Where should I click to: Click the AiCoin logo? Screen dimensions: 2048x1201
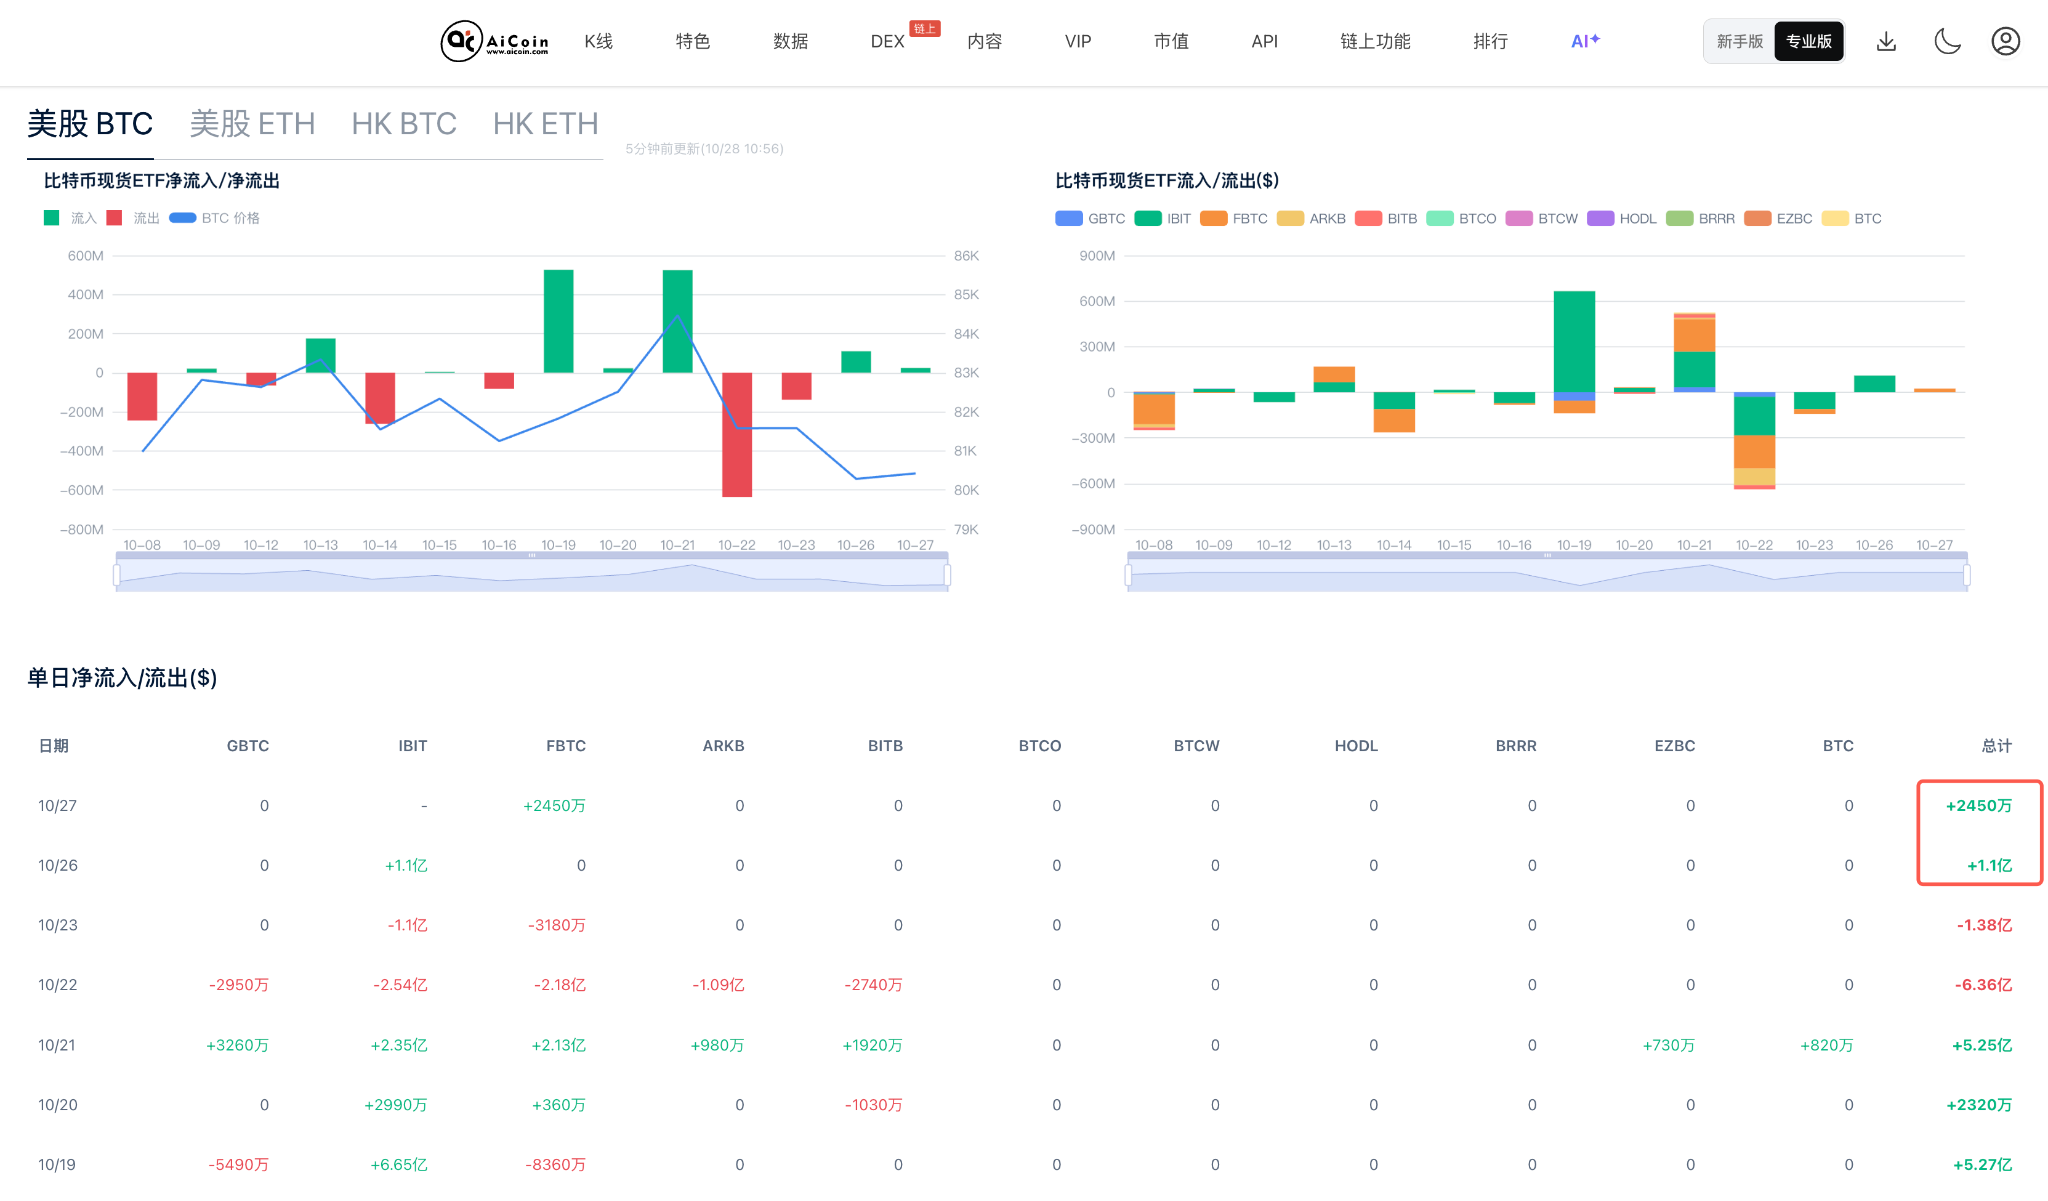(495, 41)
